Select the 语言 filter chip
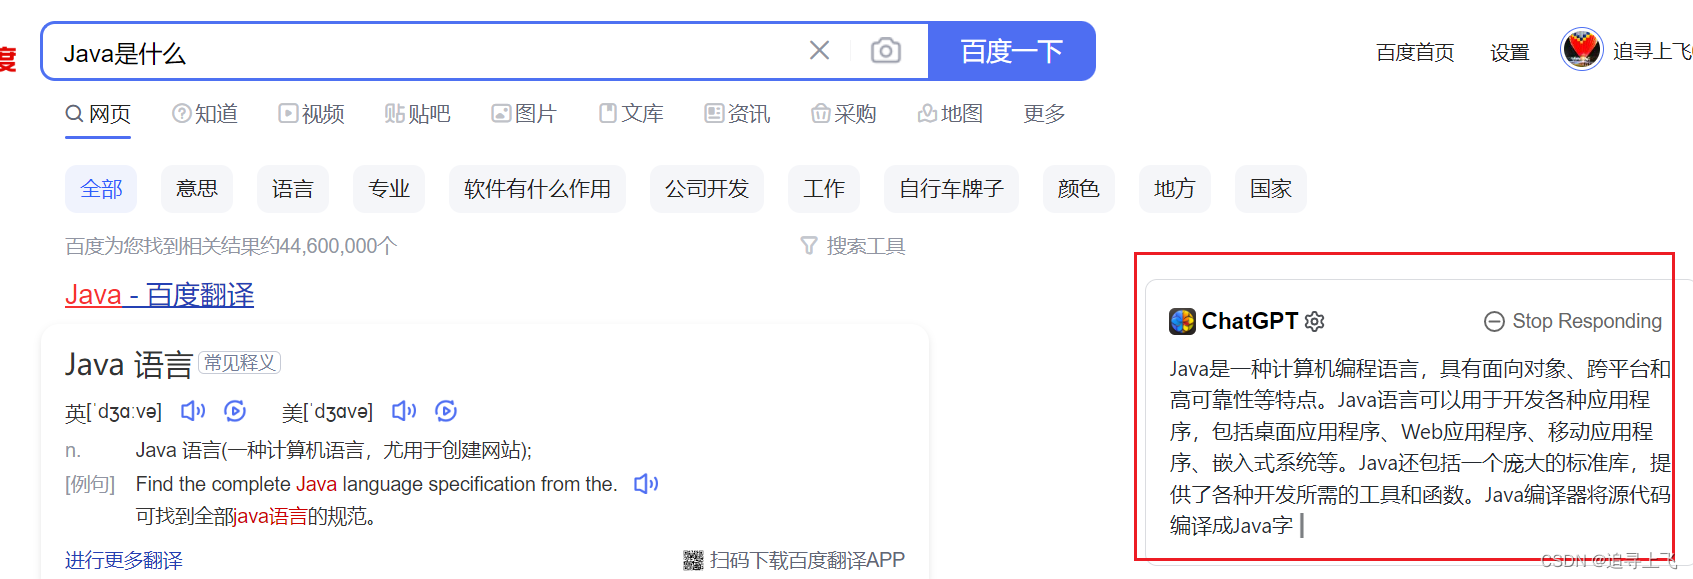 pyautogui.click(x=293, y=189)
